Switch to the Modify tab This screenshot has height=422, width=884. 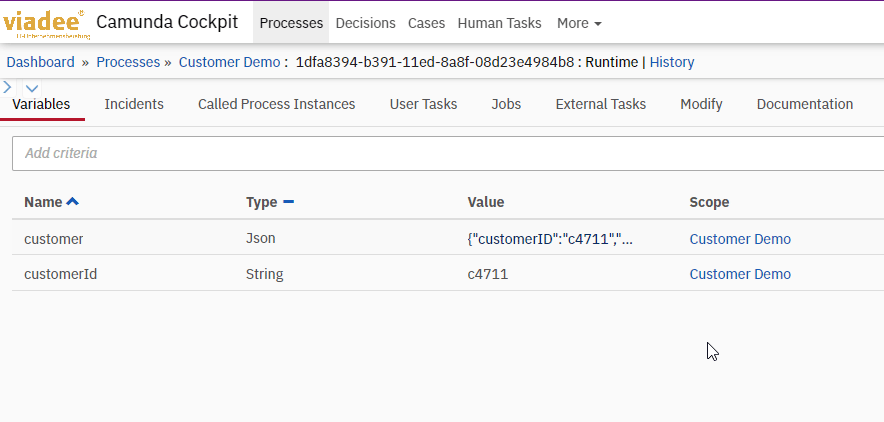(701, 104)
